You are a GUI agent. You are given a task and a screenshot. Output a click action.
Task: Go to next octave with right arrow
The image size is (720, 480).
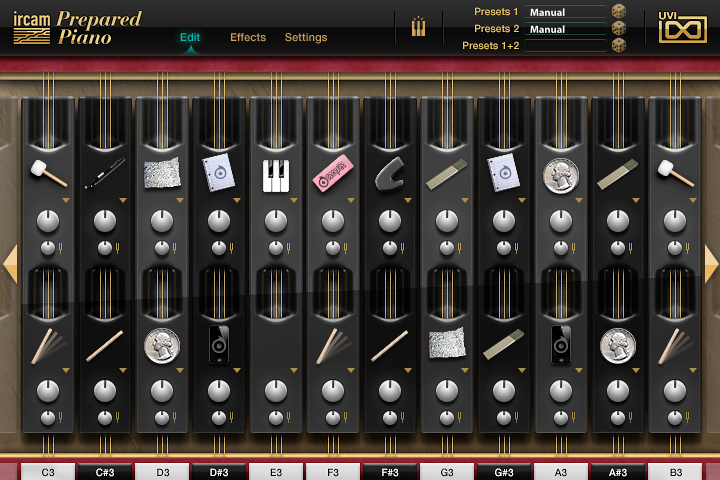(x=711, y=264)
